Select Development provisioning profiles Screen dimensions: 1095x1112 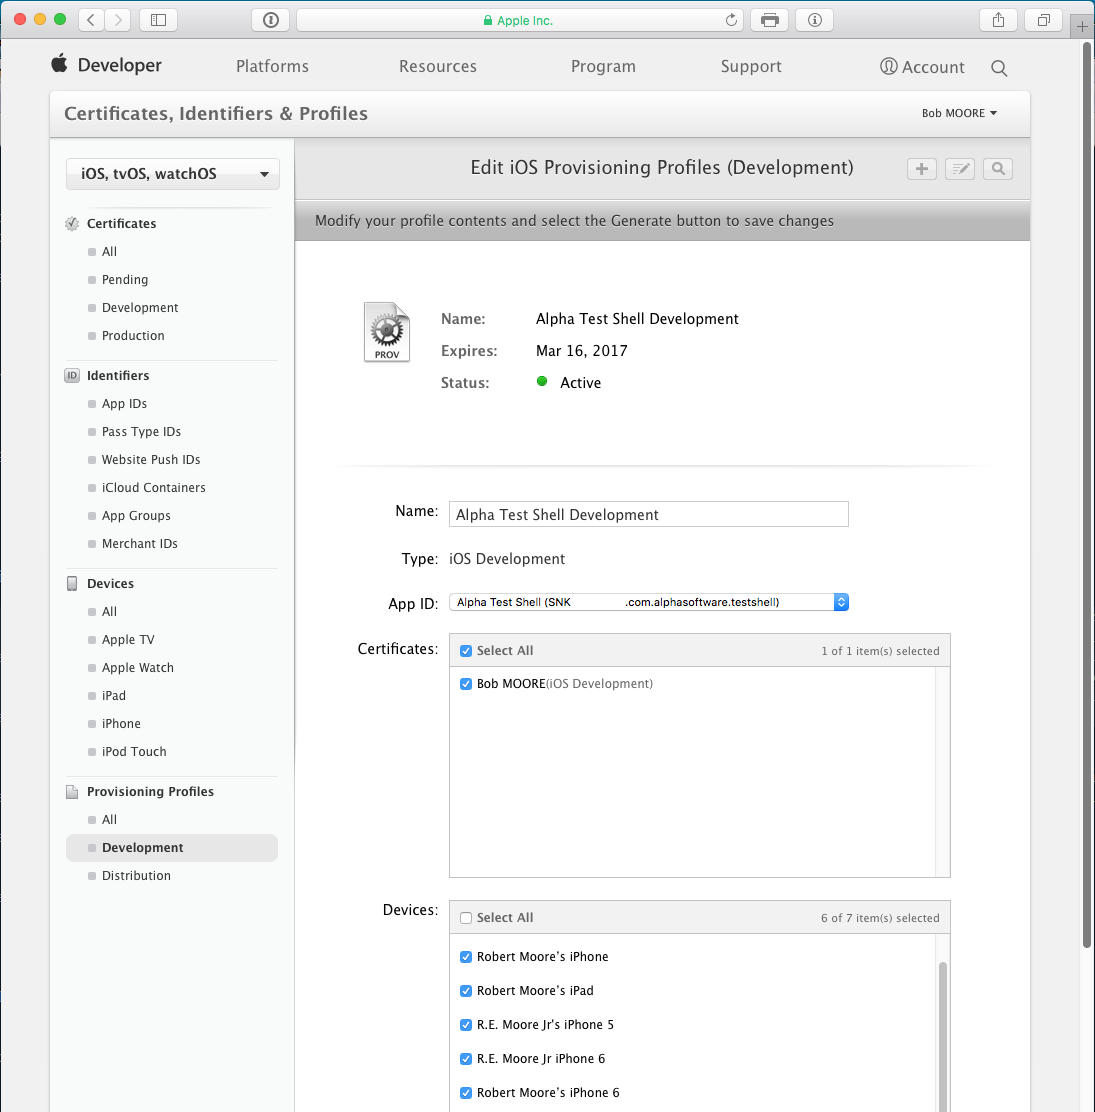coord(172,848)
